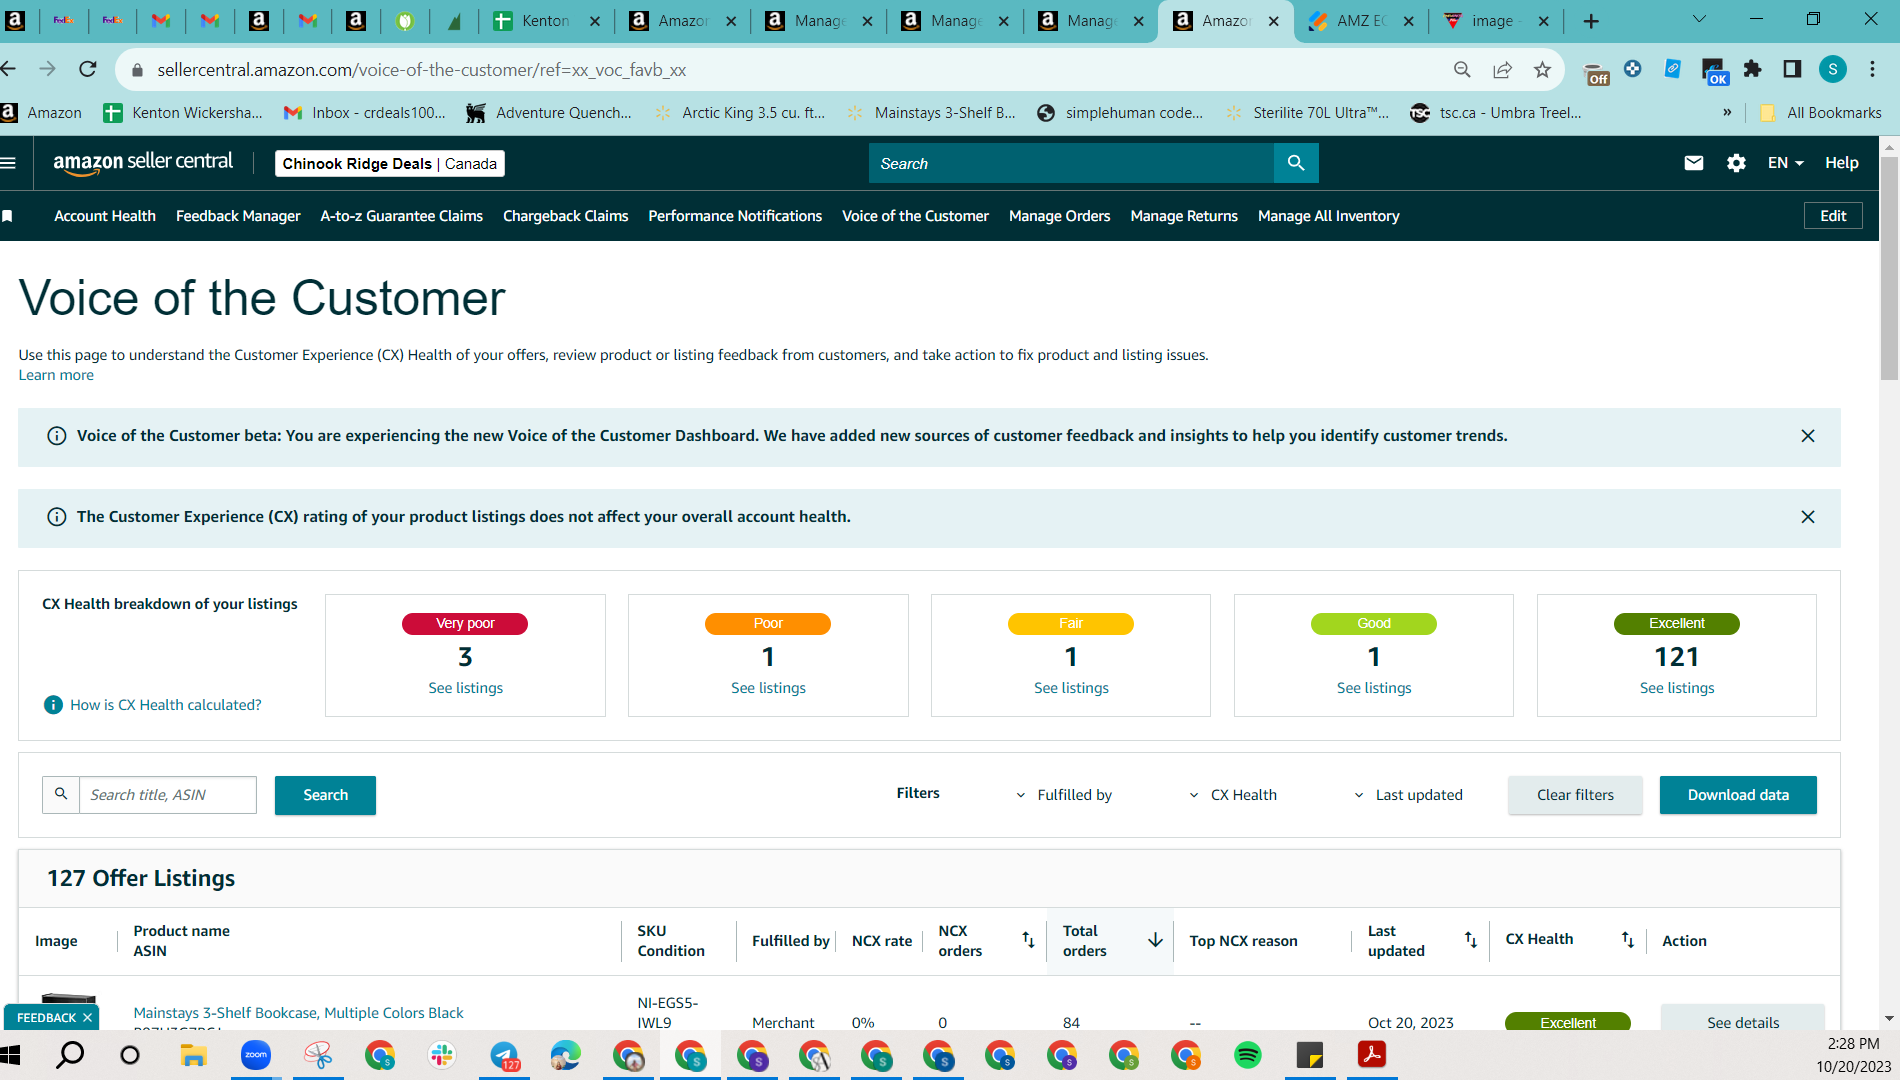
Task: Expand the Last updated filter dropdown
Action: (x=1408, y=795)
